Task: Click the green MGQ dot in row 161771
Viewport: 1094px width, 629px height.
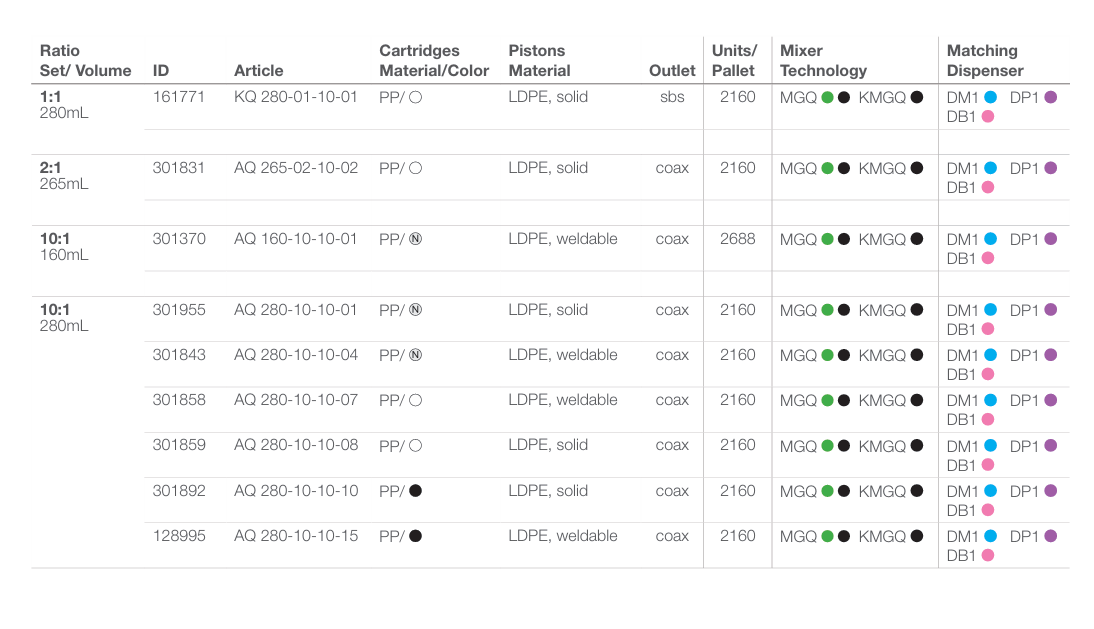Action: point(827,98)
